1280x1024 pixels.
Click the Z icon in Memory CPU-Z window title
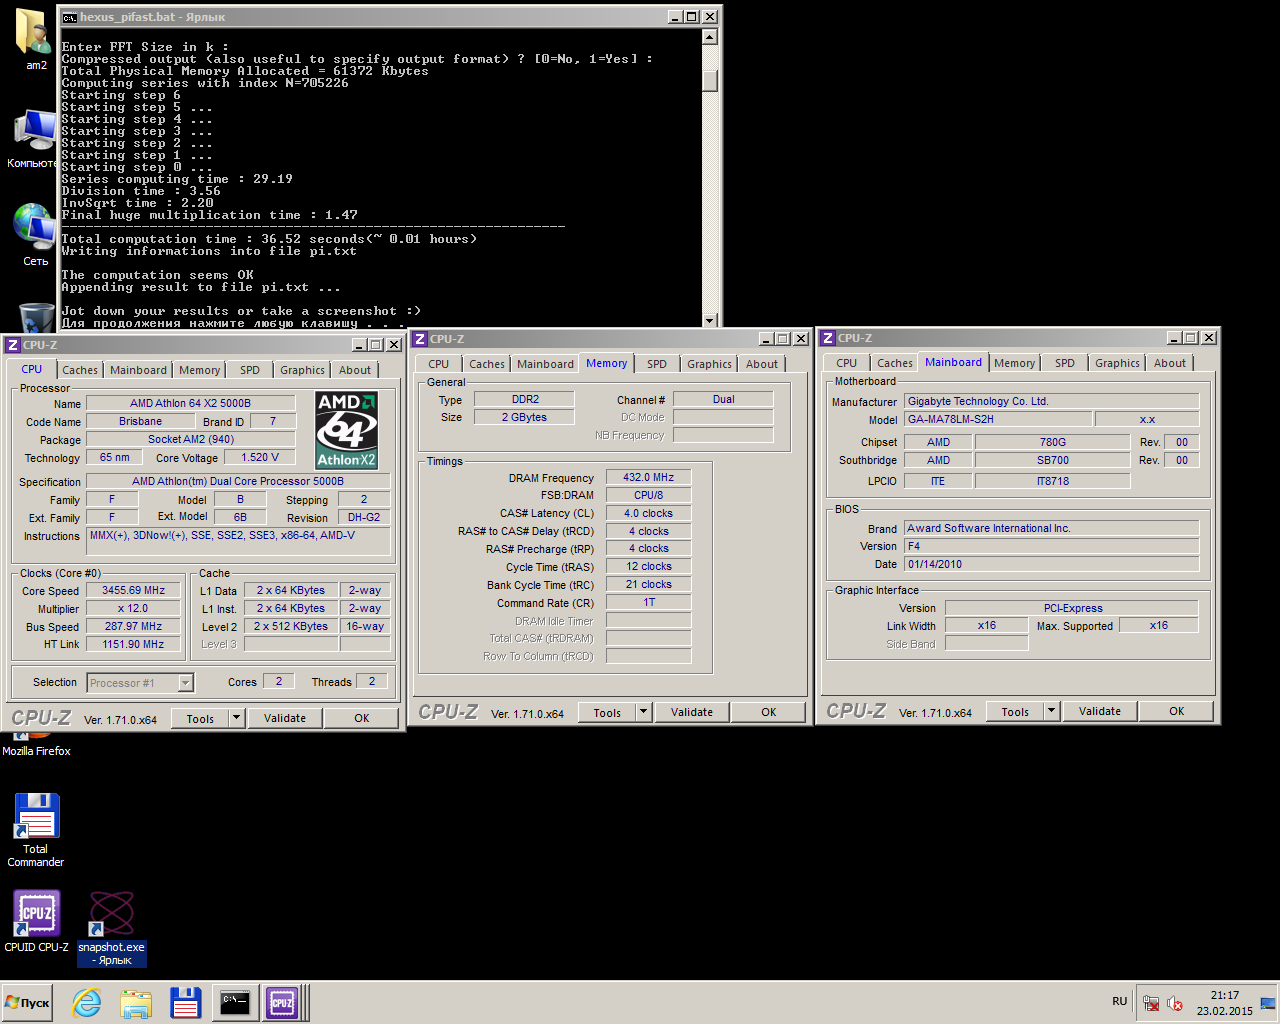tap(420, 339)
